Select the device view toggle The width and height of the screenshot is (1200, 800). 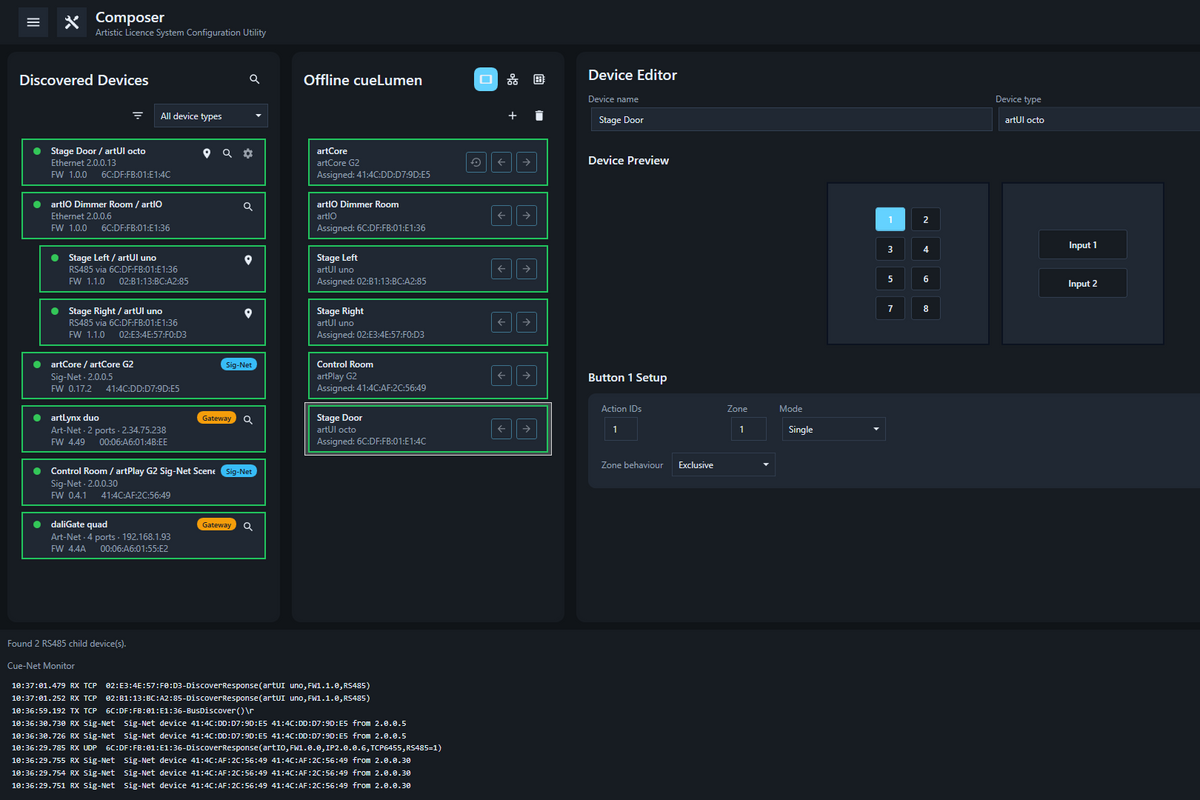coord(485,79)
